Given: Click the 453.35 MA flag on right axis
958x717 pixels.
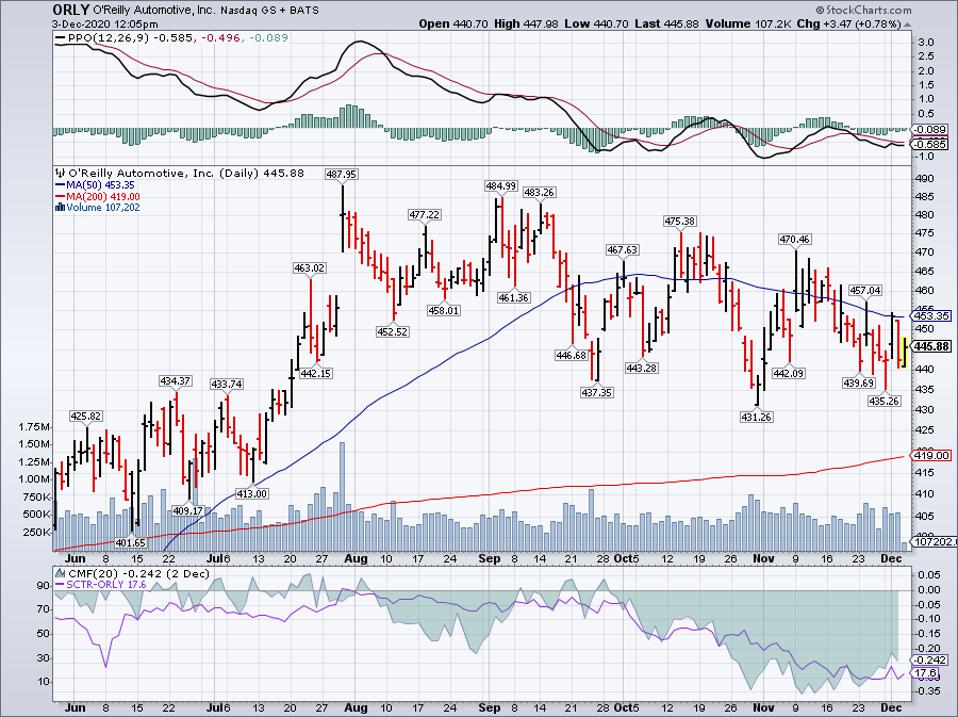Looking at the screenshot, I should 931,316.
